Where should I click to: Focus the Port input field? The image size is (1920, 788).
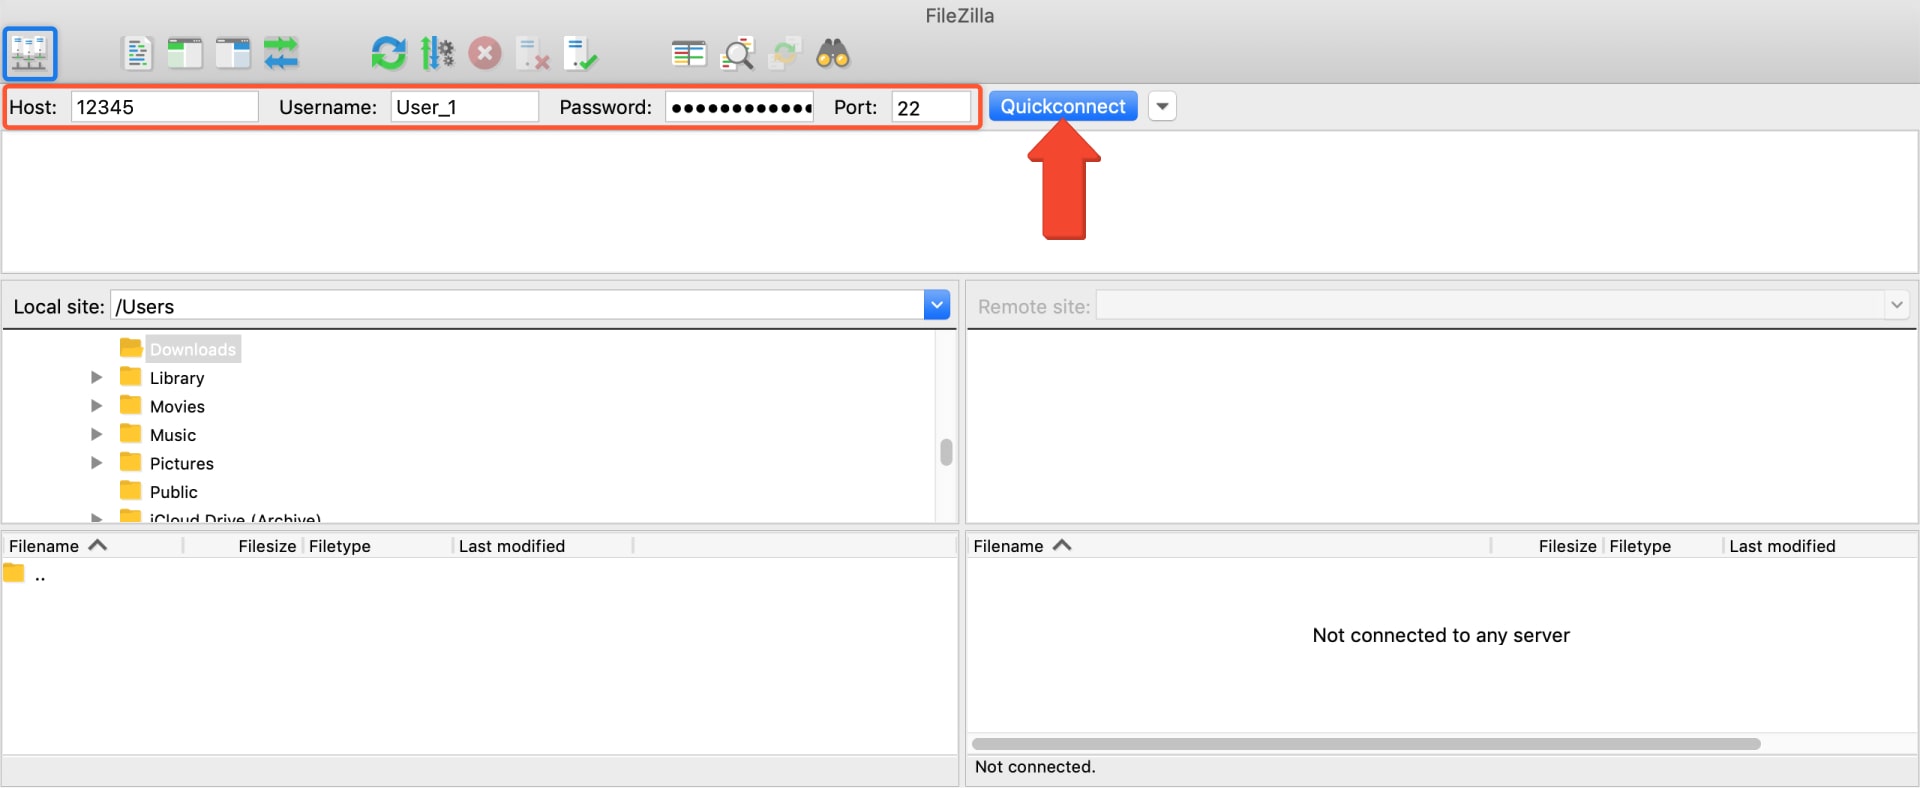[931, 107]
